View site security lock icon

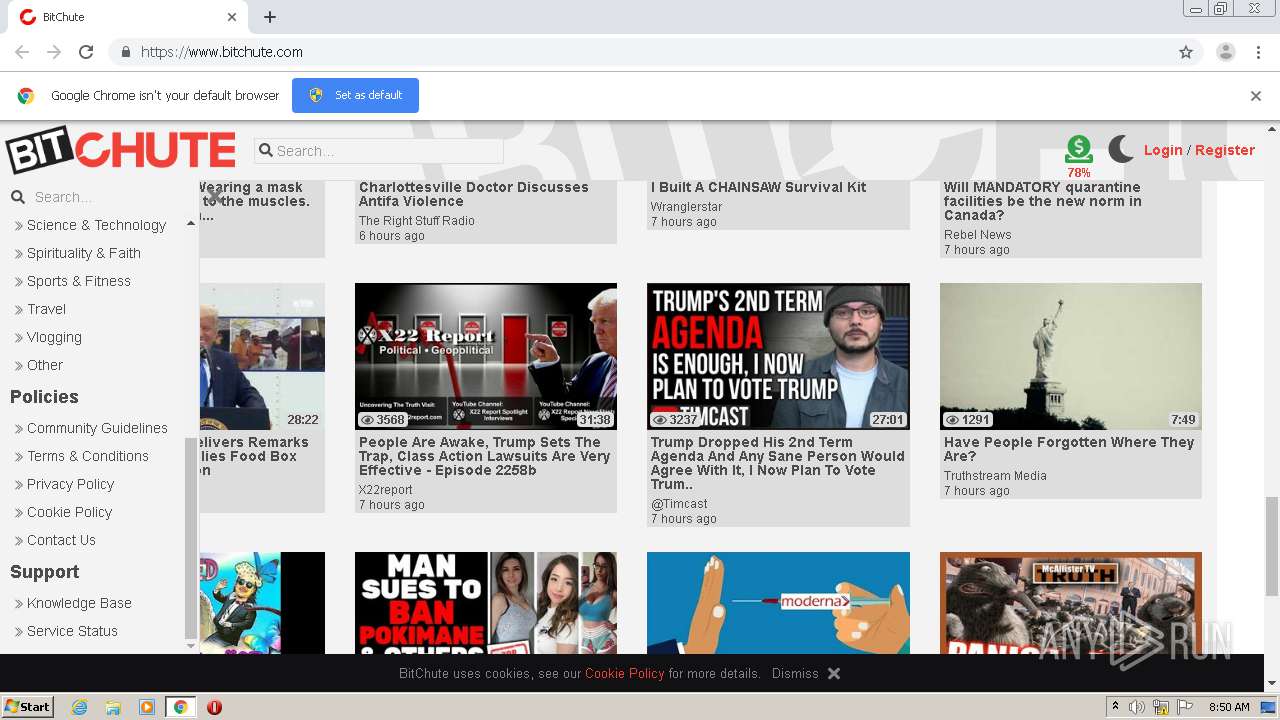(125, 52)
